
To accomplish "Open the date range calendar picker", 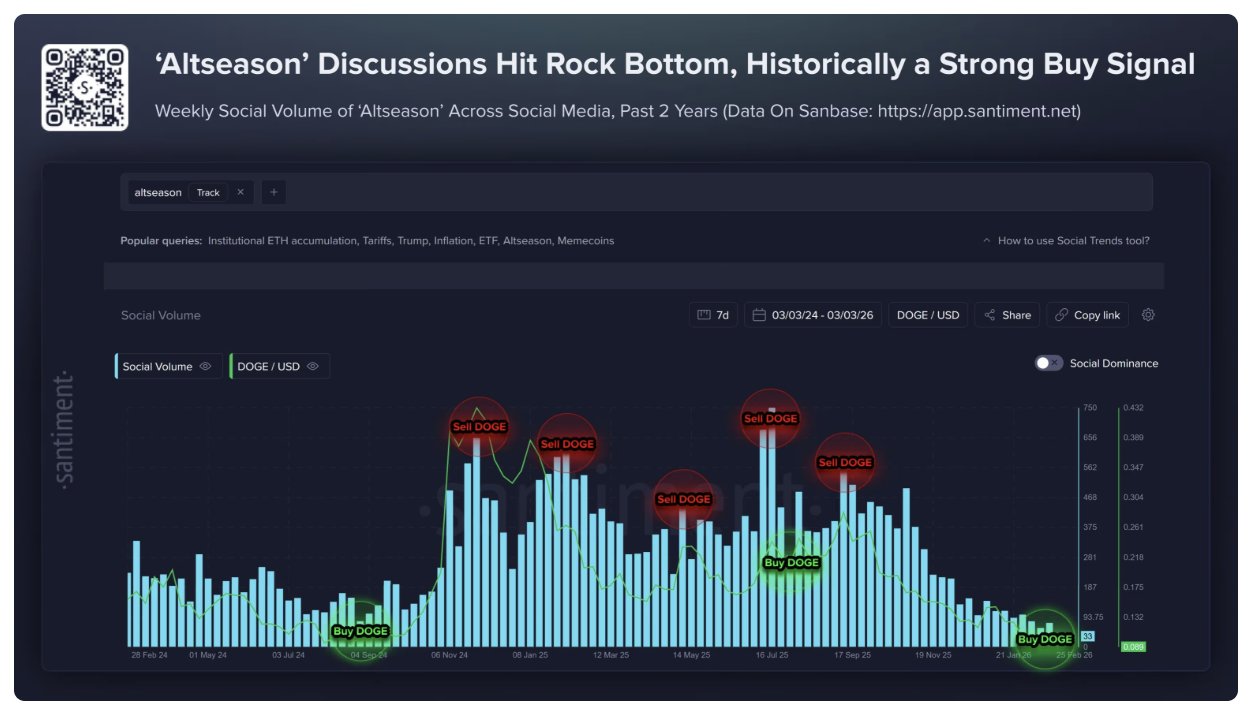I will pyautogui.click(x=812, y=315).
